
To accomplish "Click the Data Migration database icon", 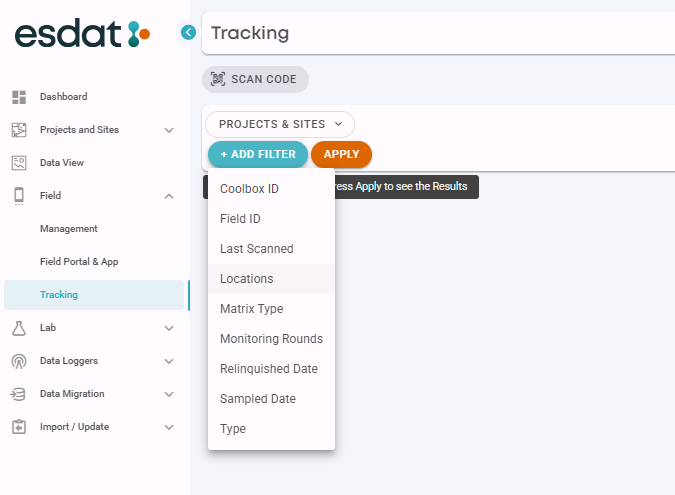I will point(18,394).
